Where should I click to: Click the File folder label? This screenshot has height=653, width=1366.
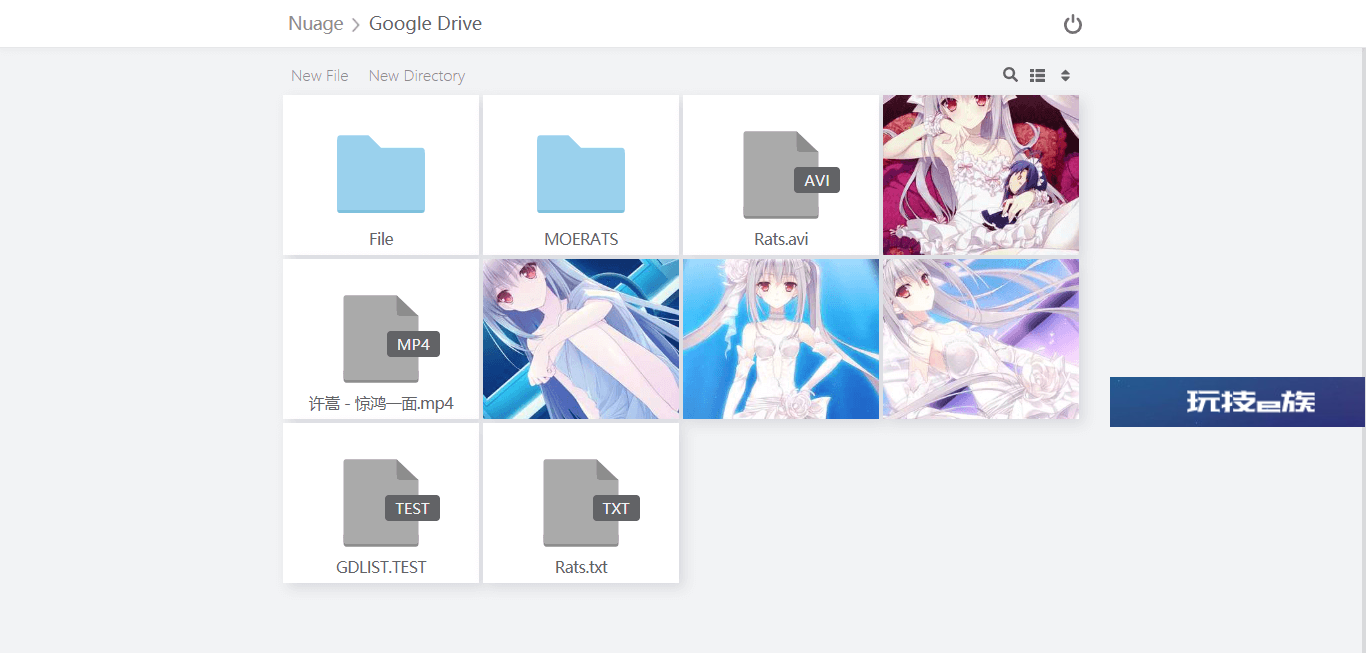click(381, 239)
